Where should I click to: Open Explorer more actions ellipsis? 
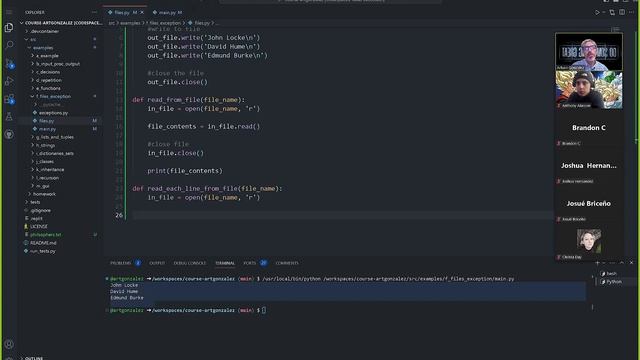pos(95,12)
